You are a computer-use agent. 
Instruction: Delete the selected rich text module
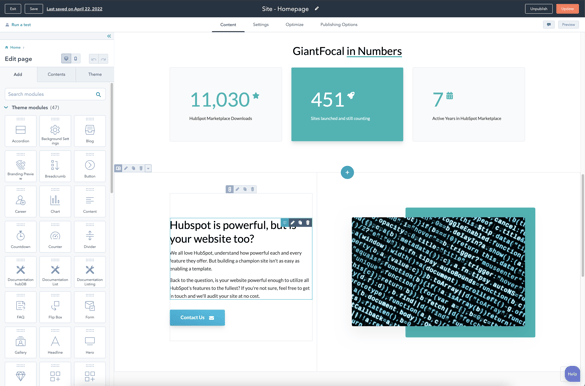point(308,223)
